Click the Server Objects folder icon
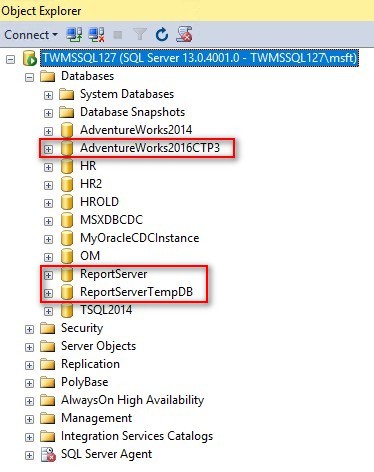This screenshot has height=472, width=374. 47,346
